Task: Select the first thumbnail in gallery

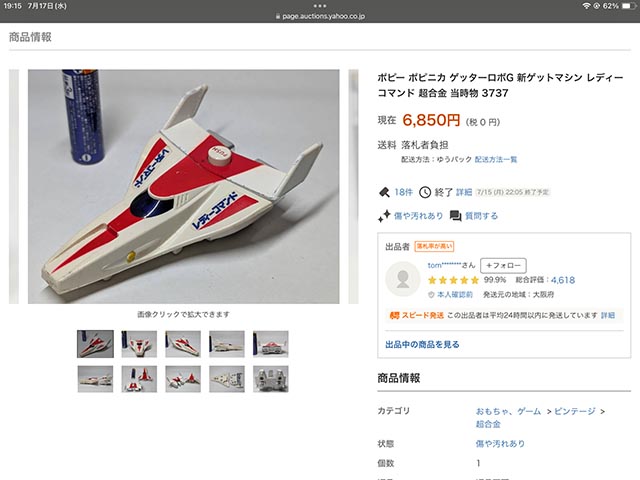Action: coord(96,344)
